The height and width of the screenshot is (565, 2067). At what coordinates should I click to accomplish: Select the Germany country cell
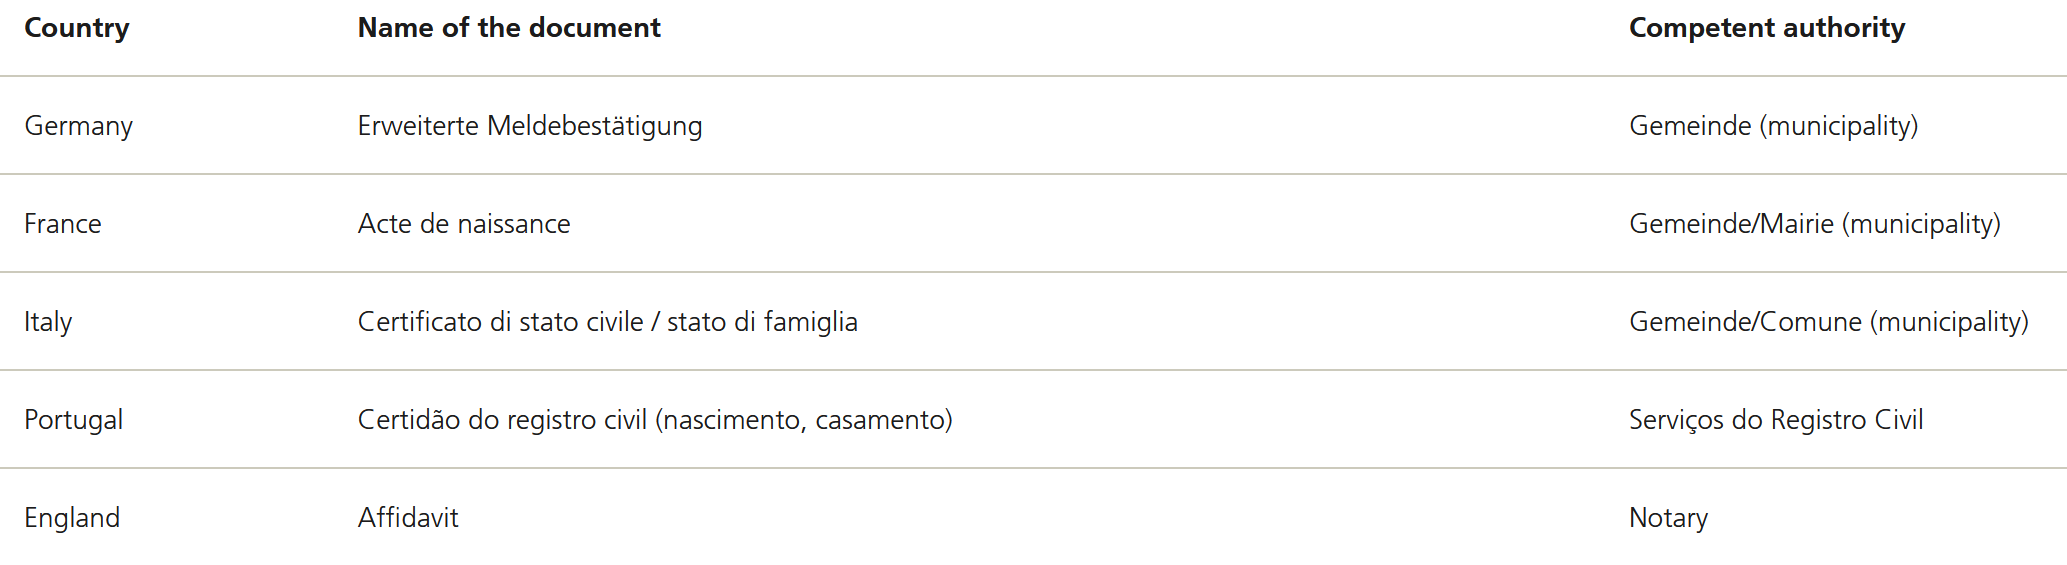(x=78, y=126)
